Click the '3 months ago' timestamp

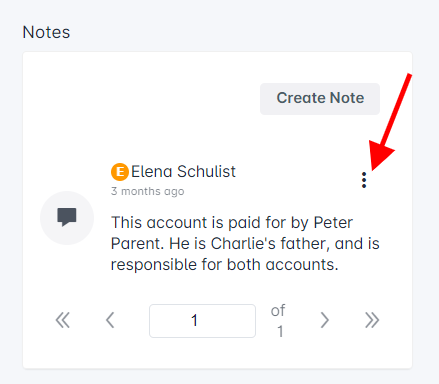pos(147,191)
